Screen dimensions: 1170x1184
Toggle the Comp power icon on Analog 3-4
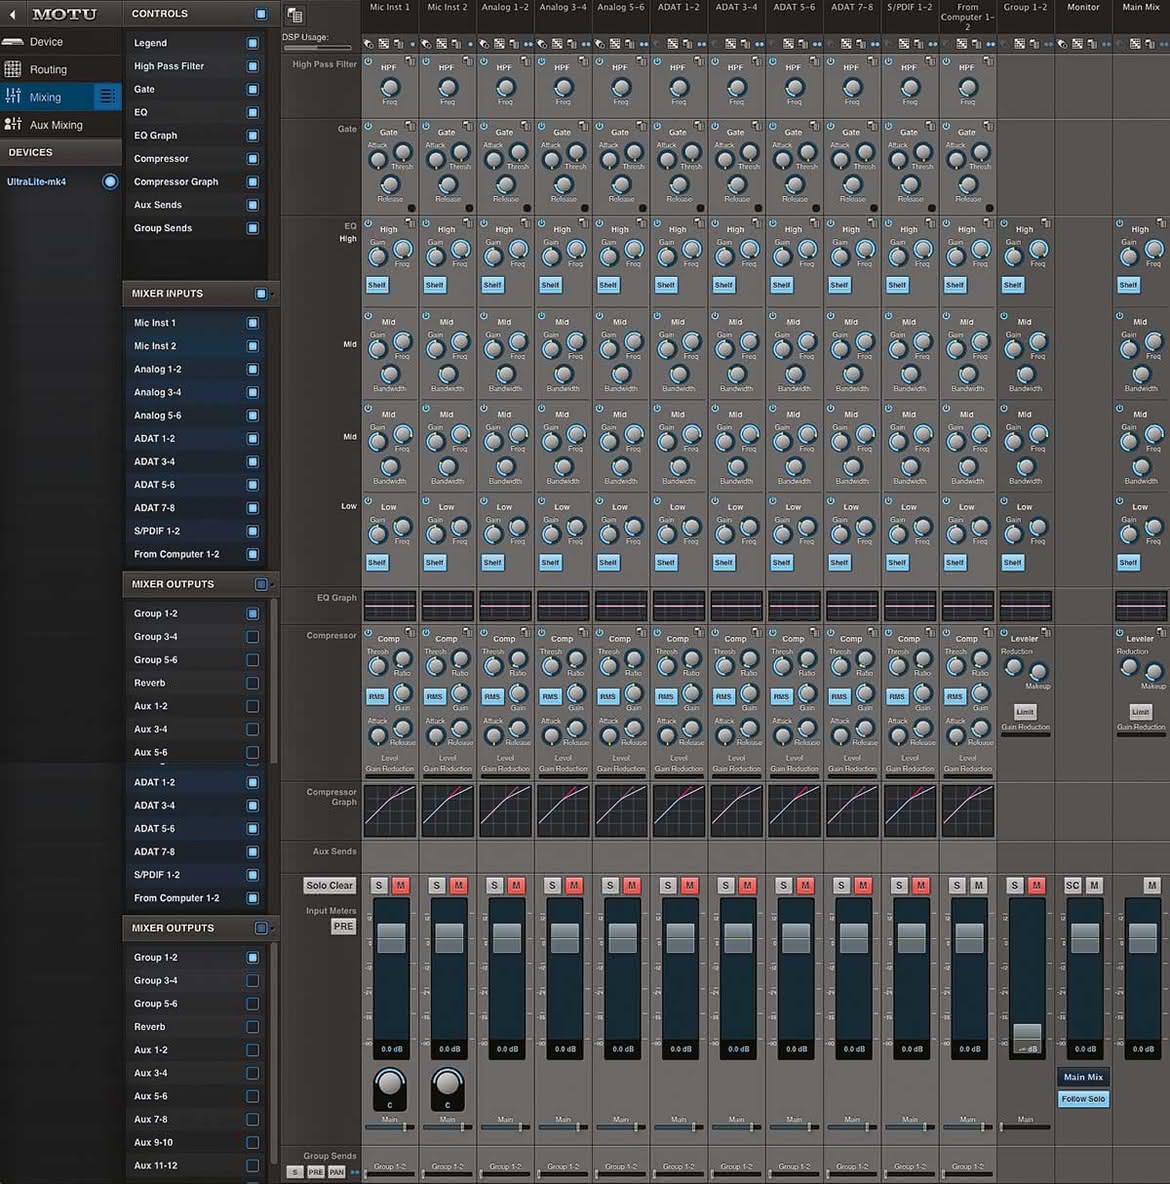coord(542,634)
